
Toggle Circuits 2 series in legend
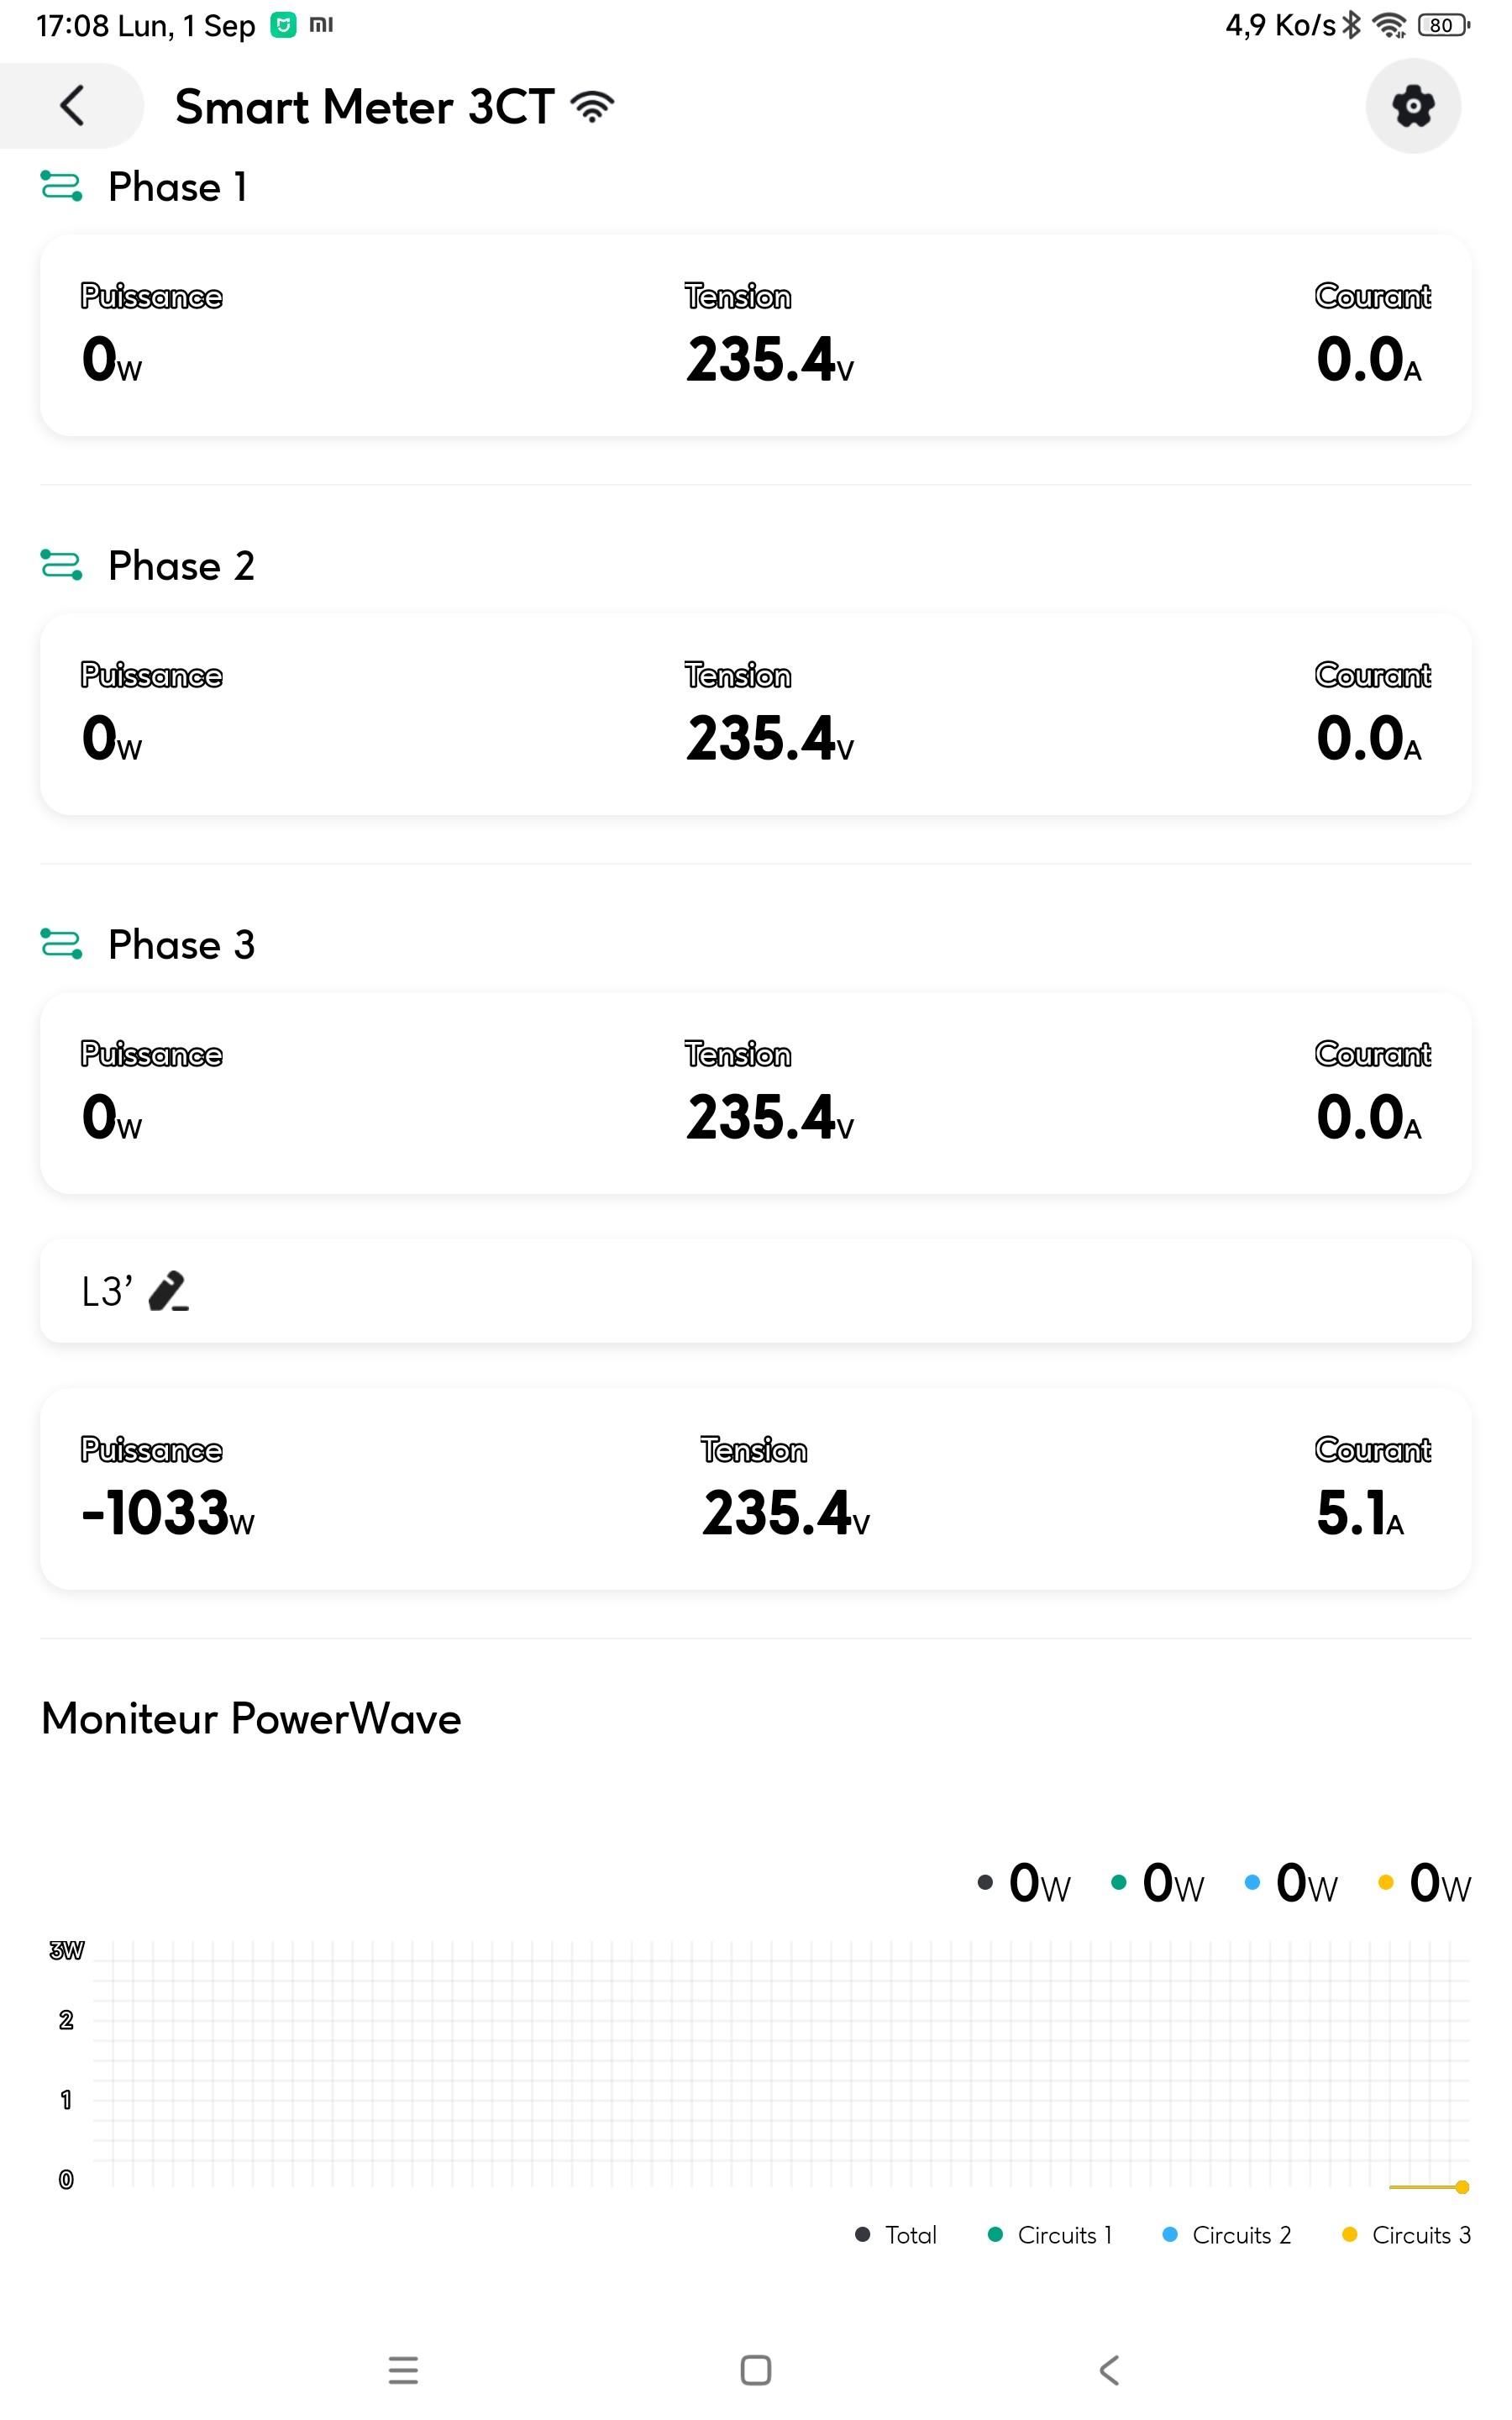[1227, 2234]
